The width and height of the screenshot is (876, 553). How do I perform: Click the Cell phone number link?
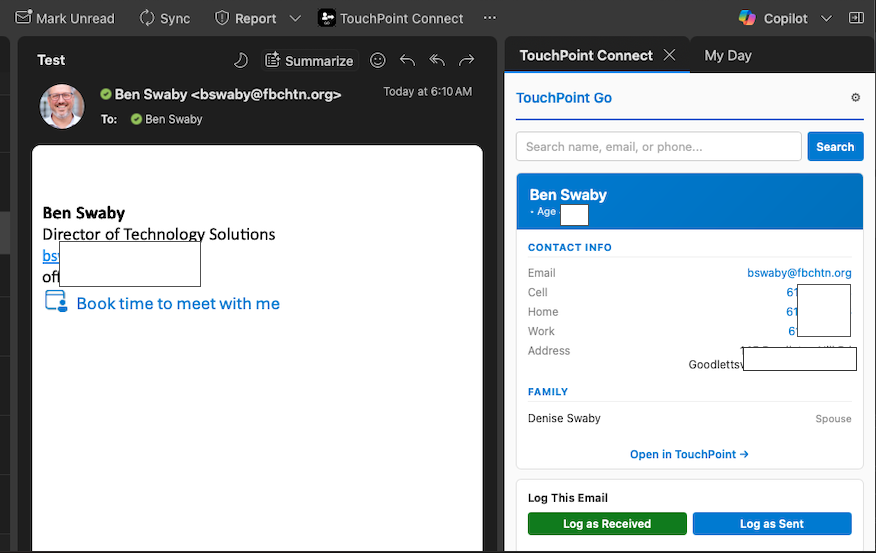coord(792,292)
